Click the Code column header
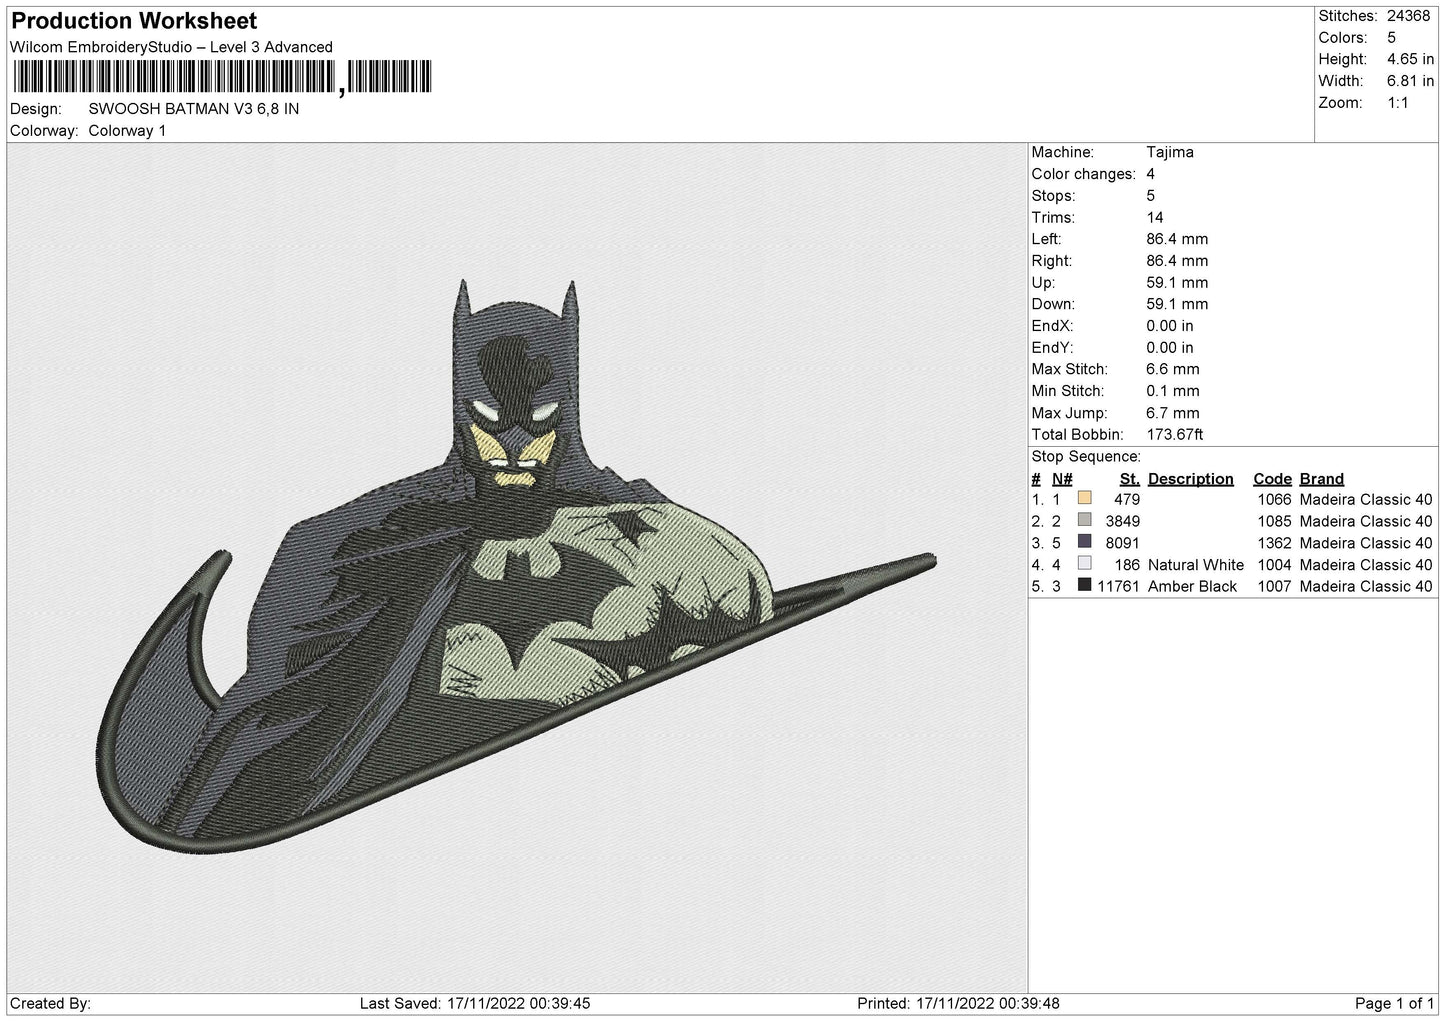Screen dimensions: 1445x1021 (x=1272, y=479)
